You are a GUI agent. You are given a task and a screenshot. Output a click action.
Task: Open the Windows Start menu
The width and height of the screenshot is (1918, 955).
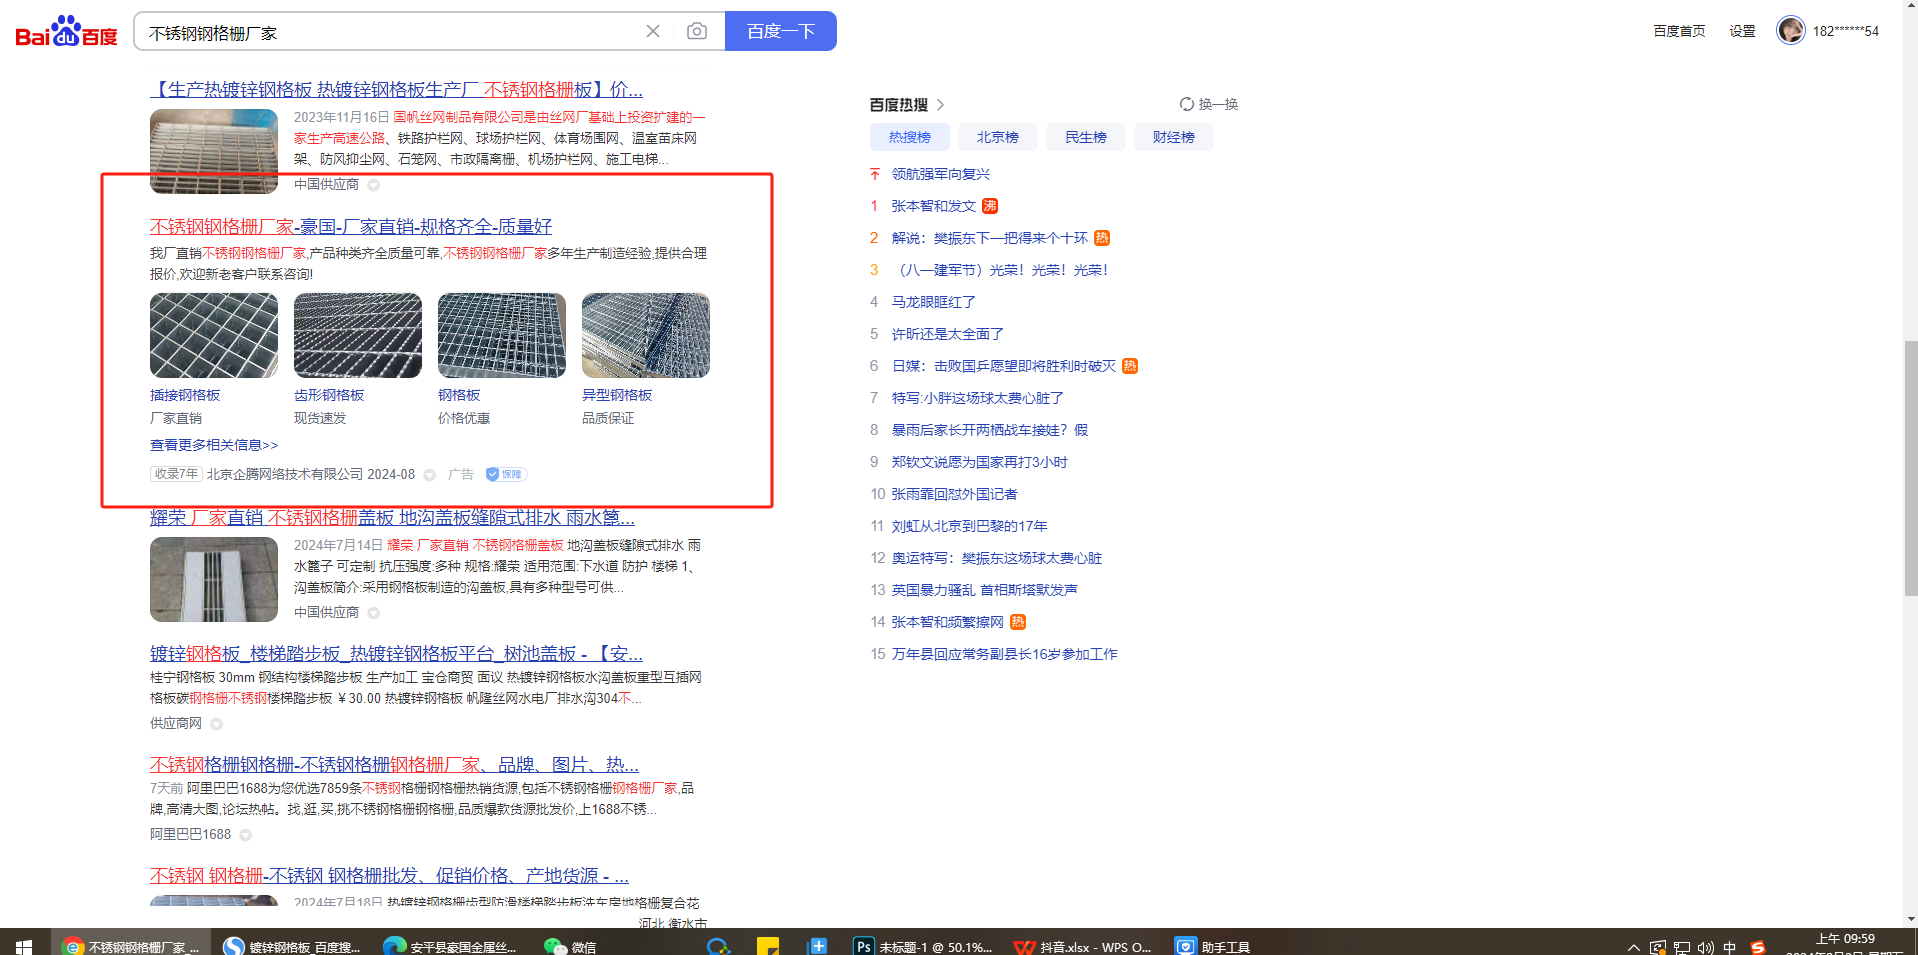click(x=24, y=946)
